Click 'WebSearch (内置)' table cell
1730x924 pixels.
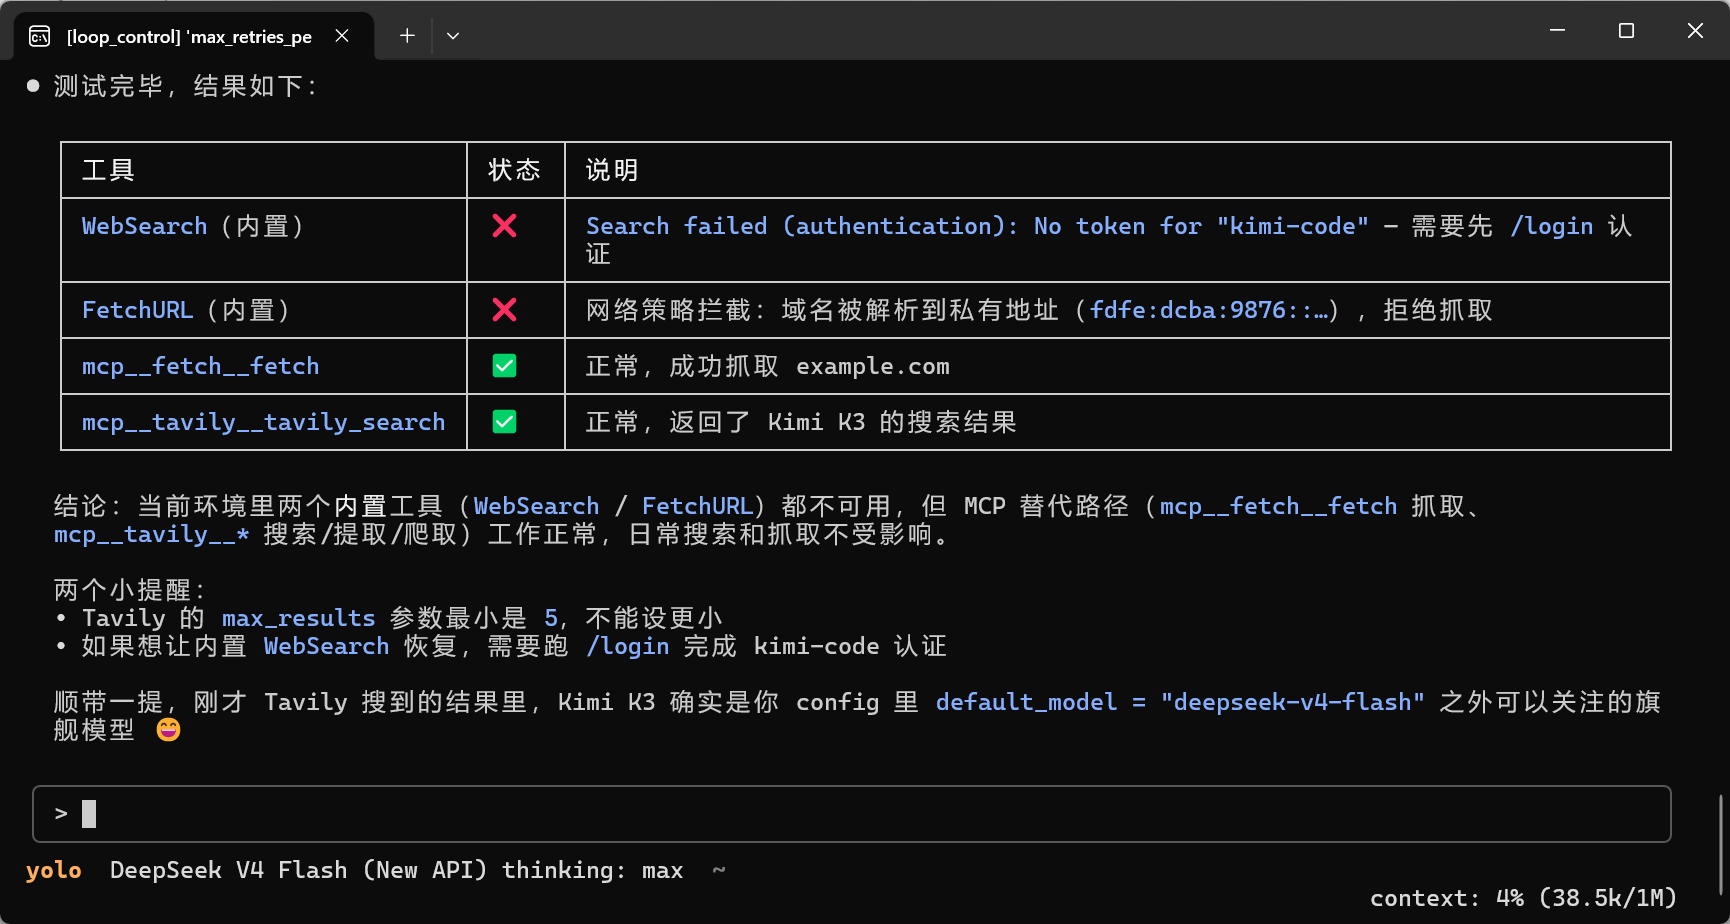tap(264, 240)
